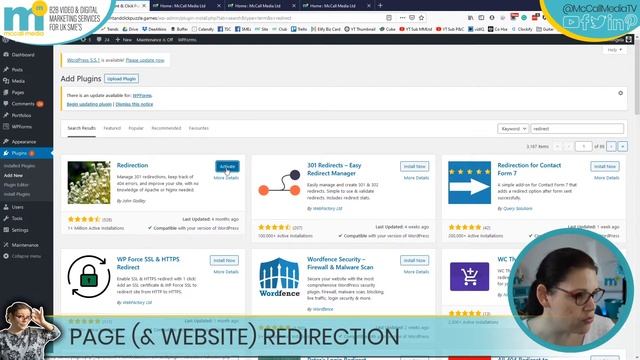Click 'Dismiss this notice' link

point(134,104)
